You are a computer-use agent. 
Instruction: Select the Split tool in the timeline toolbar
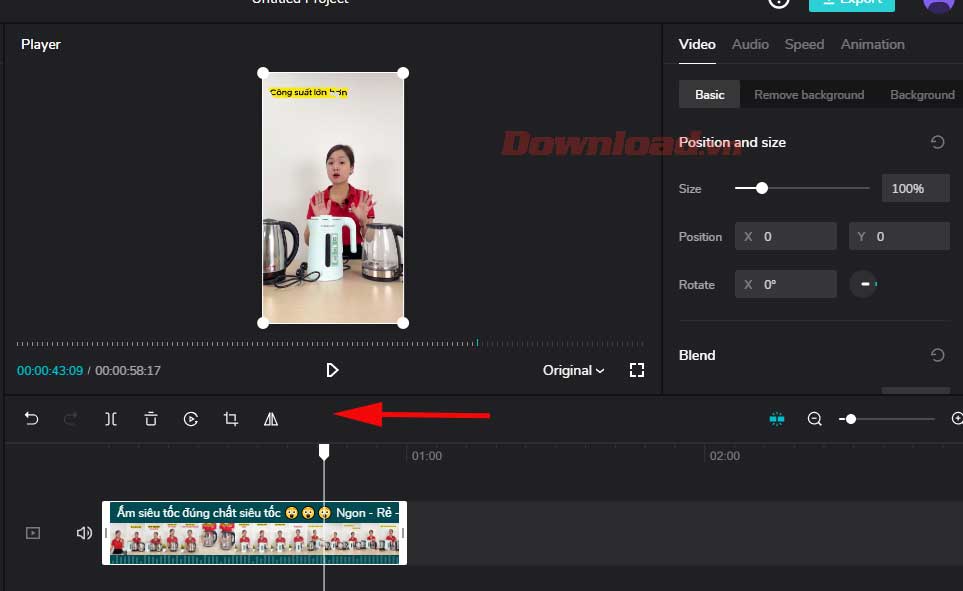111,418
